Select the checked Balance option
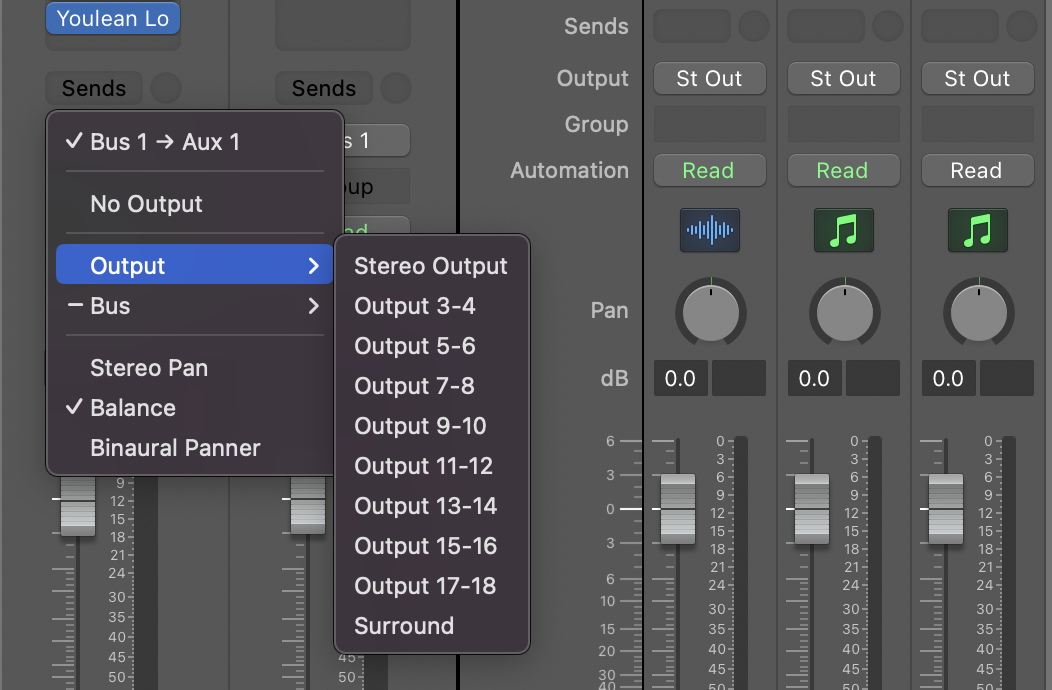 [x=195, y=407]
